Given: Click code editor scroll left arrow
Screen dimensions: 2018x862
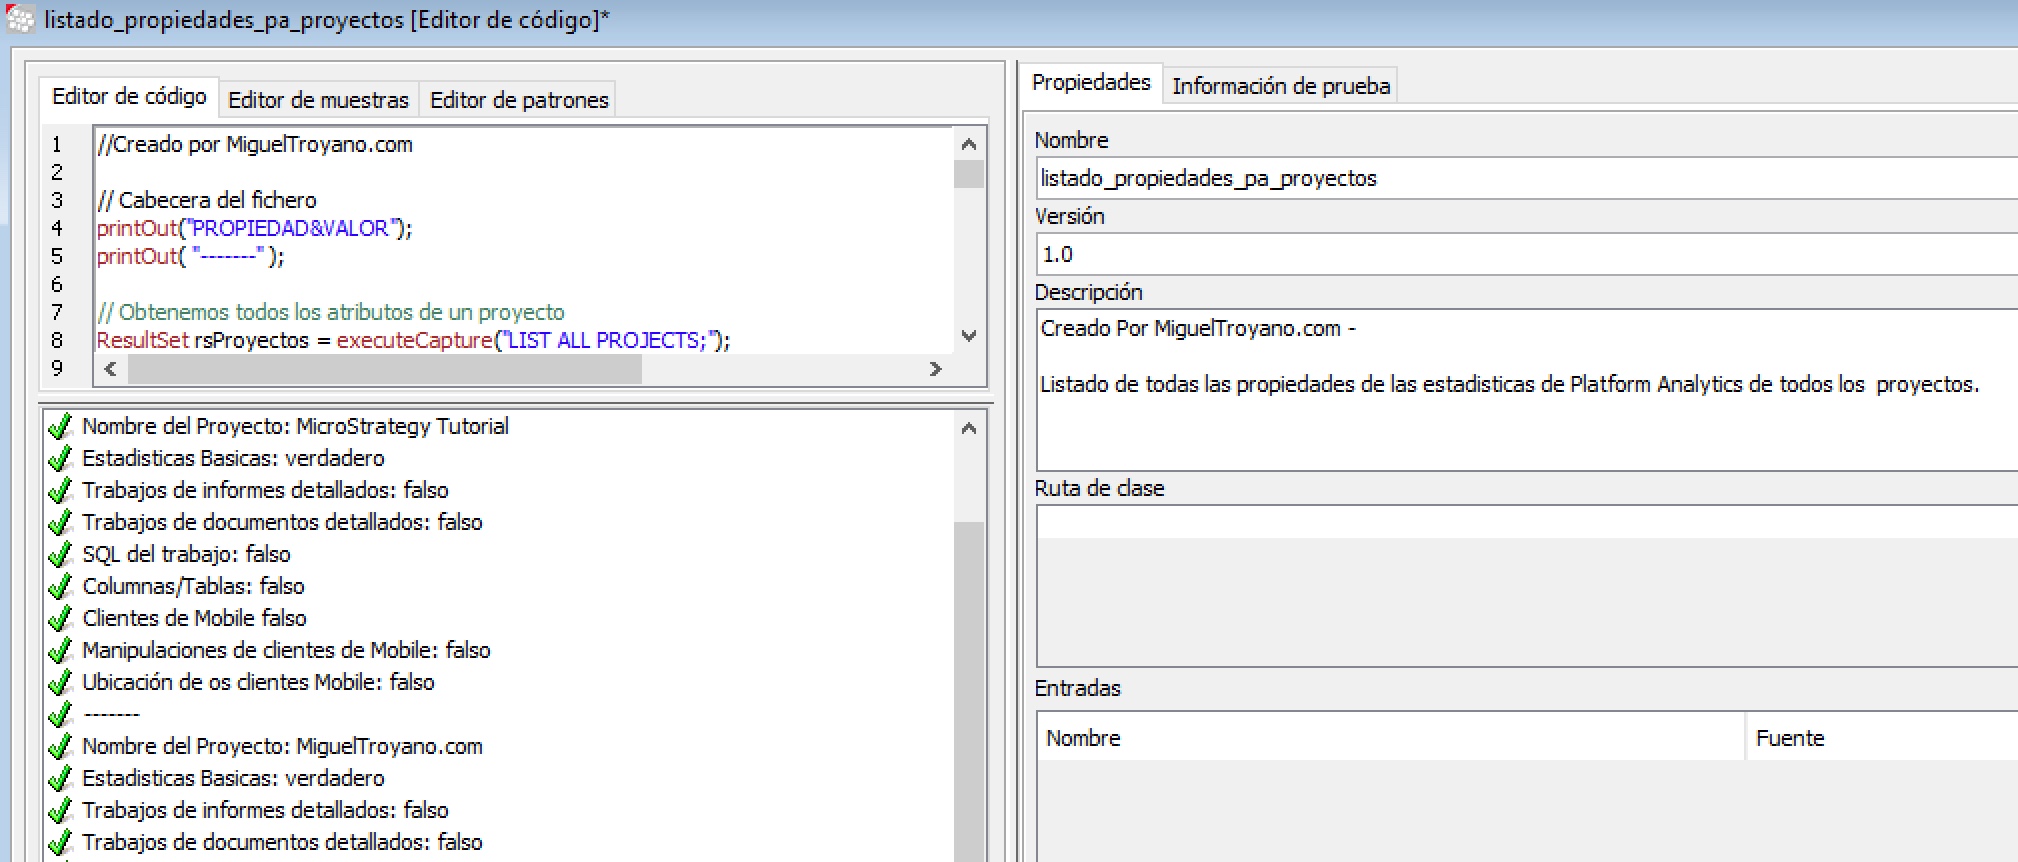Looking at the screenshot, I should pyautogui.click(x=110, y=369).
